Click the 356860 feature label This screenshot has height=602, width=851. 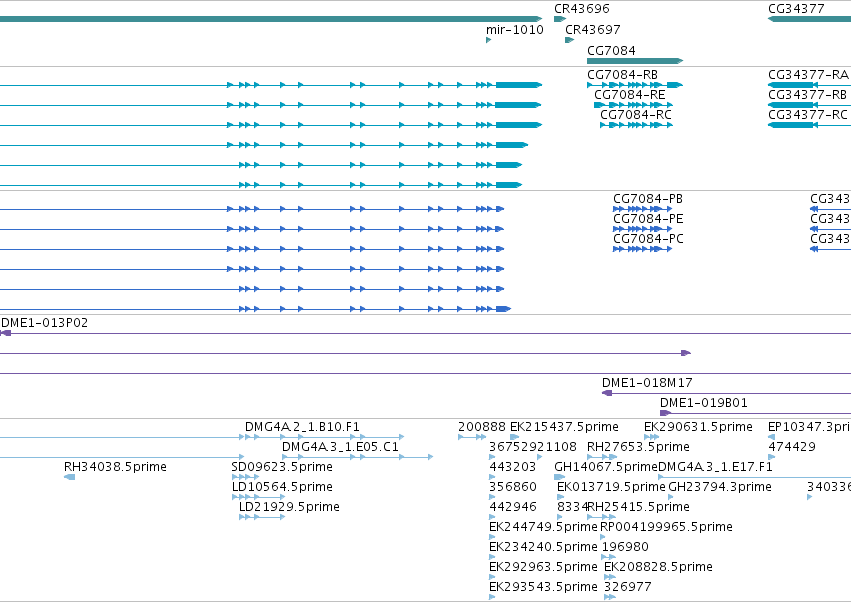tap(512, 487)
